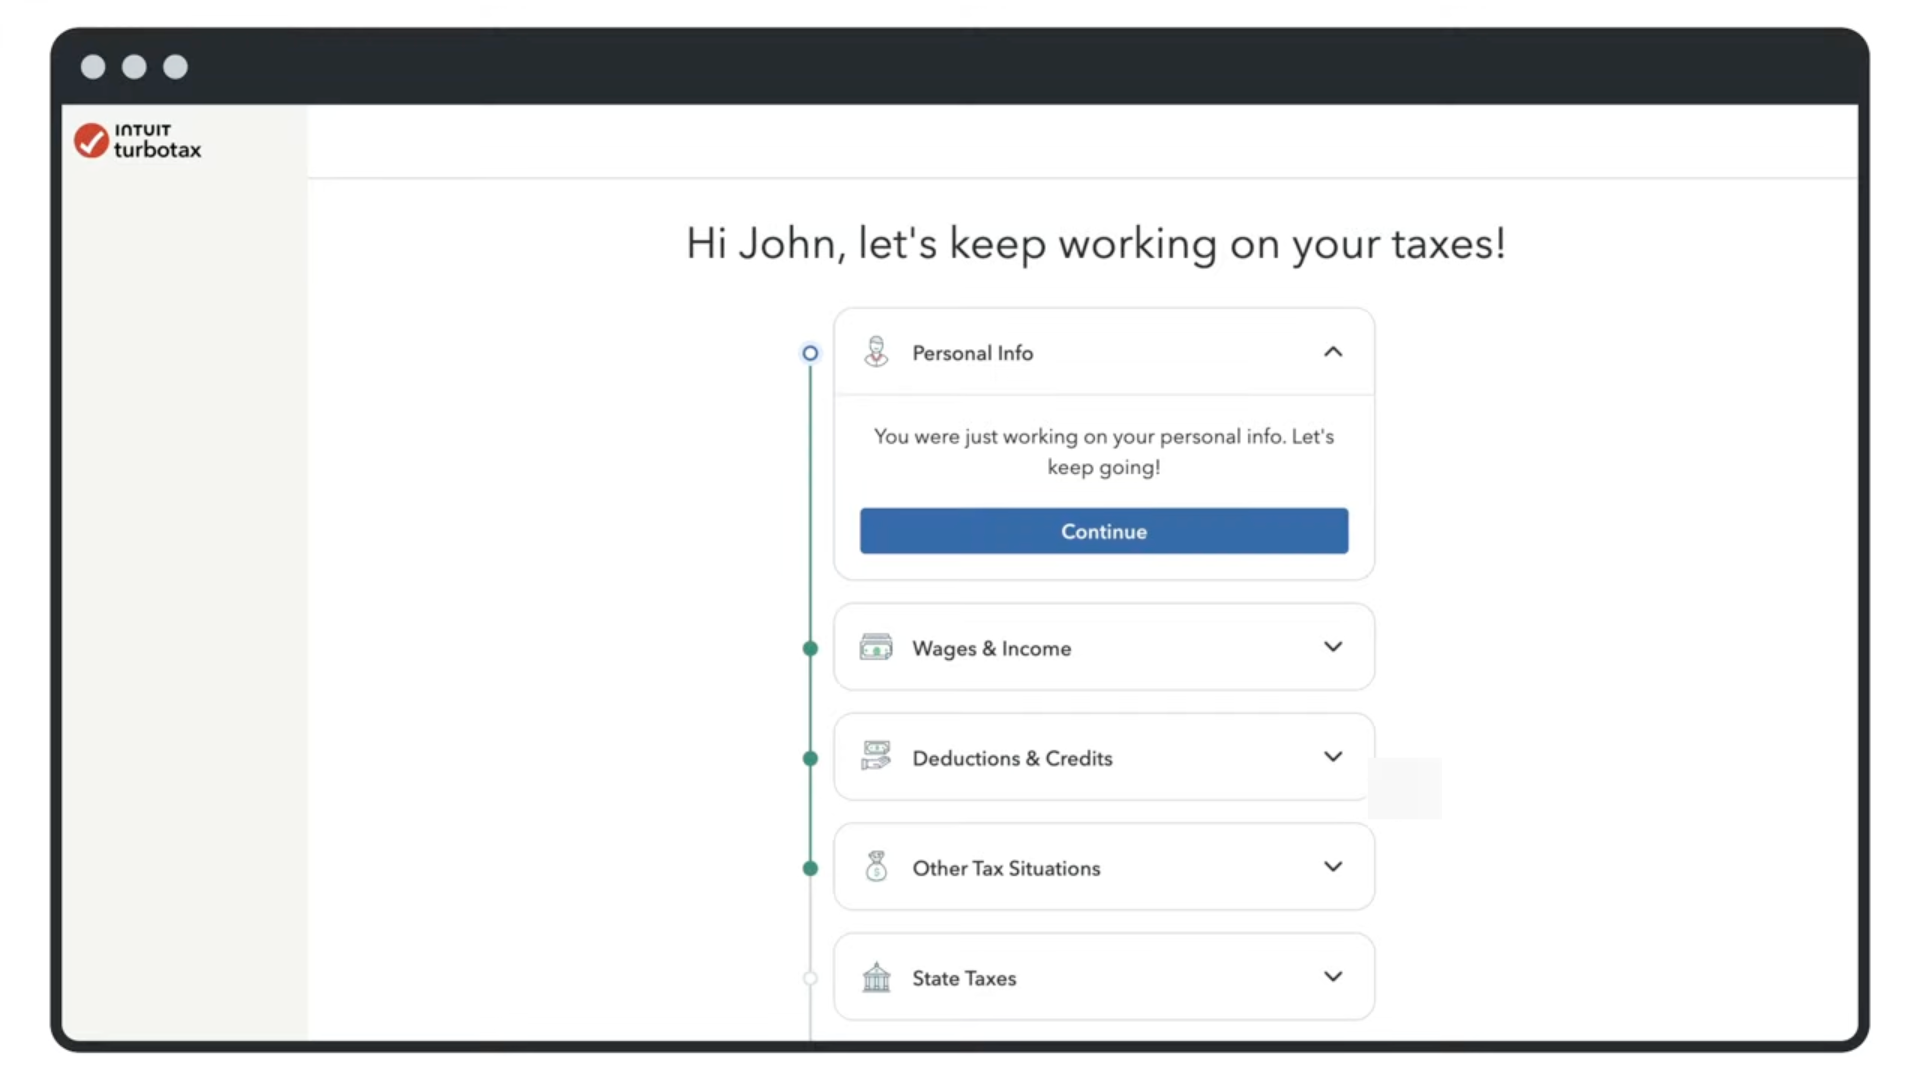This screenshot has height=1080, width=1920.
Task: Click the Other Tax Situations progress dot
Action: [x=810, y=868]
